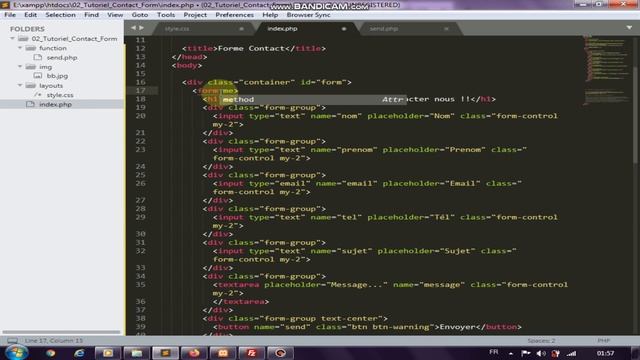Image resolution: width=640 pixels, height=360 pixels.
Task: Go to the previous tab with the left arrow
Action: pos(133,28)
